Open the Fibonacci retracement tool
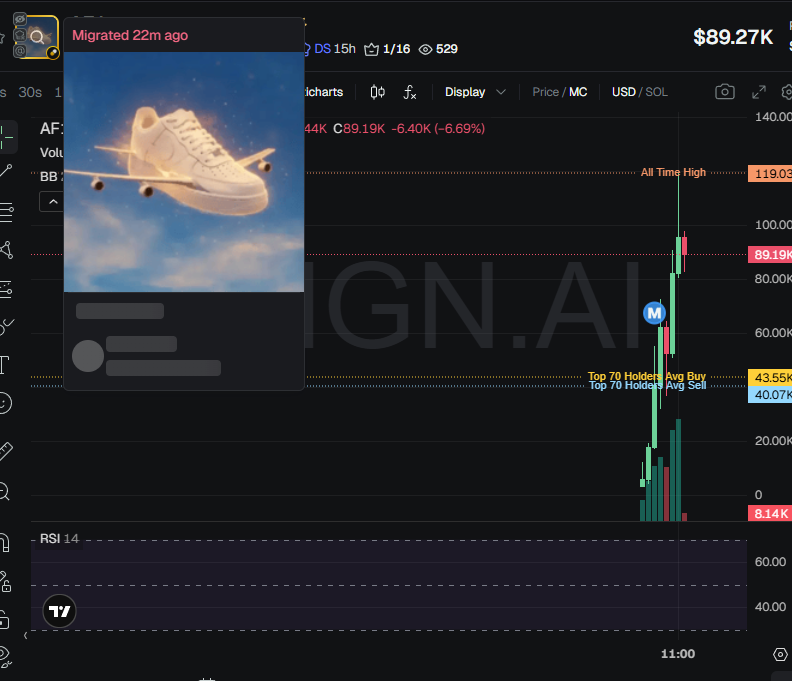Screen dimensions: 792x681 point(6,212)
